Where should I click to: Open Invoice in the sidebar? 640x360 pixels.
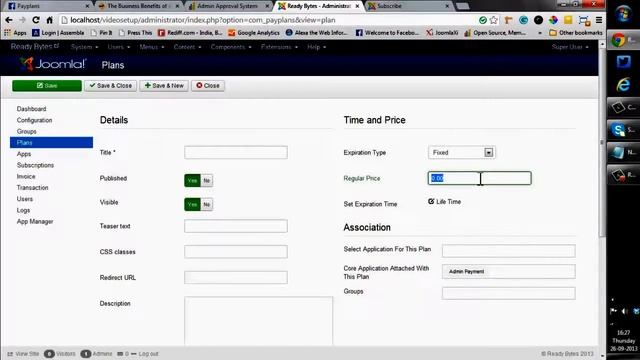click(26, 176)
